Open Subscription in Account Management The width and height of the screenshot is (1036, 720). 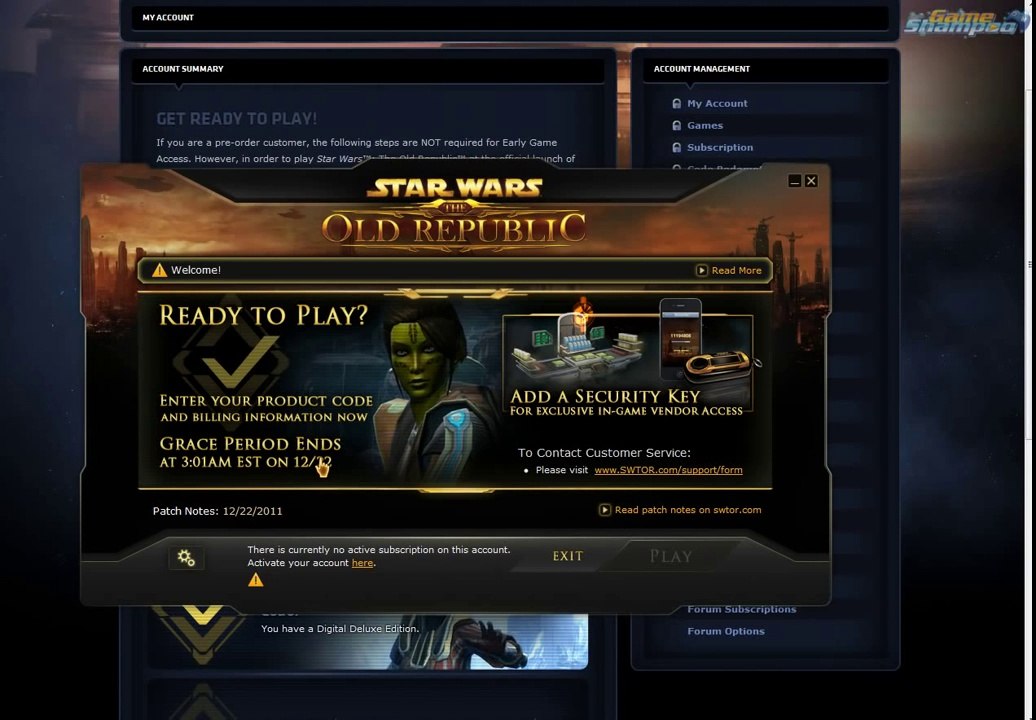[720, 147]
